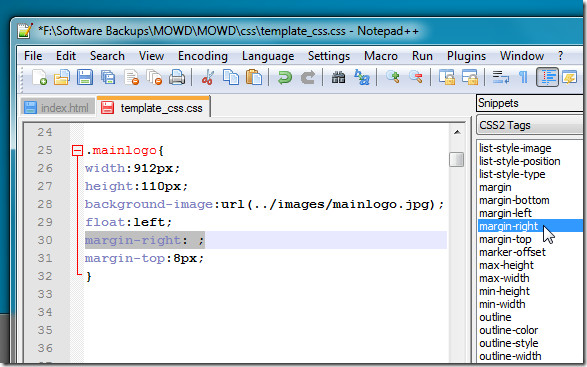
Task: Select max-height snippet
Action: point(506,266)
